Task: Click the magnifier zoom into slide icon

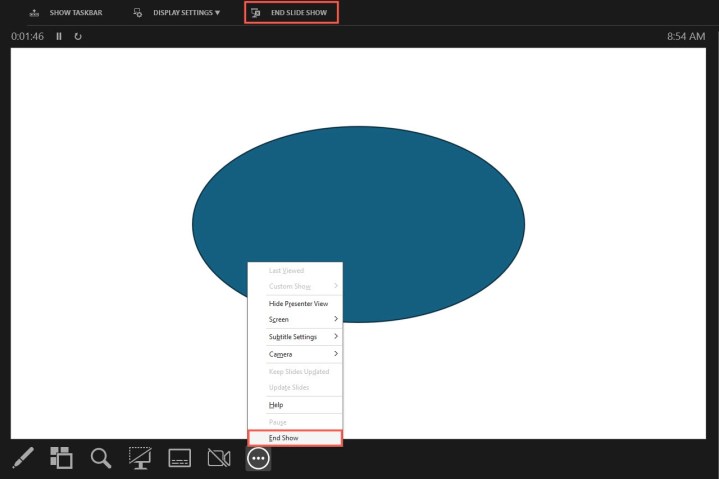Action: pyautogui.click(x=101, y=458)
